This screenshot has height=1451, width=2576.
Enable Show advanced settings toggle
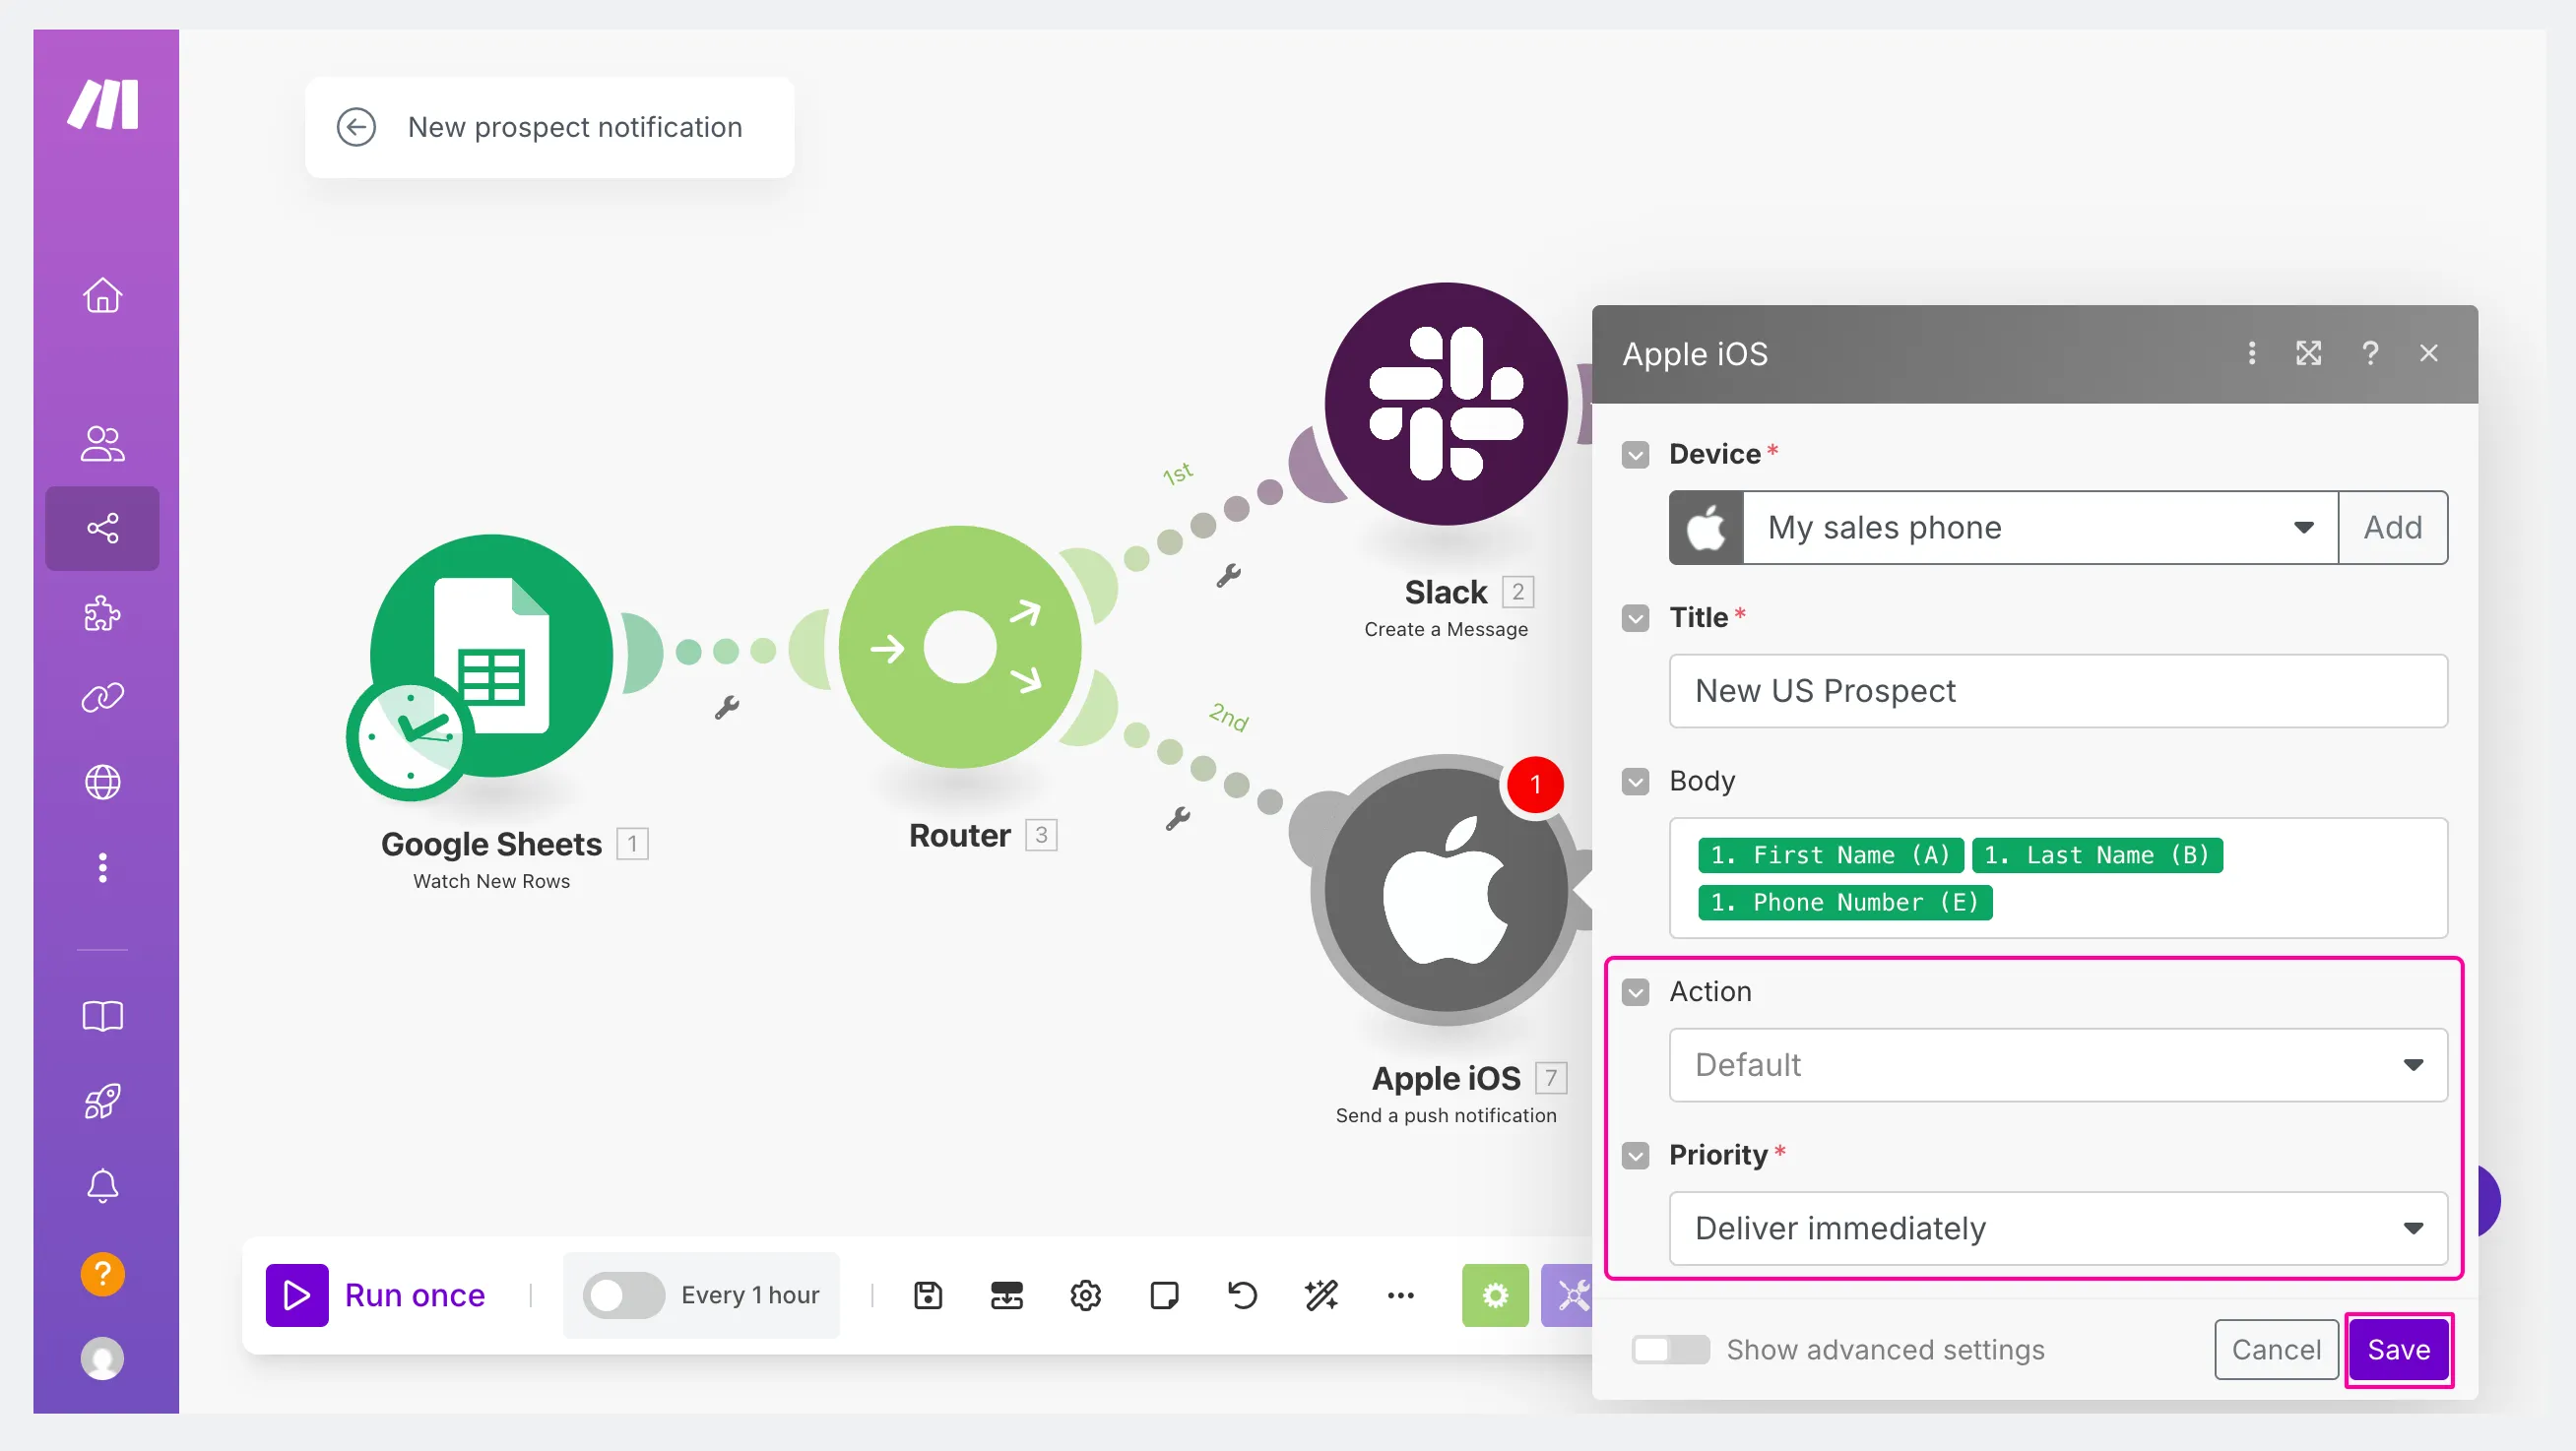(1670, 1349)
